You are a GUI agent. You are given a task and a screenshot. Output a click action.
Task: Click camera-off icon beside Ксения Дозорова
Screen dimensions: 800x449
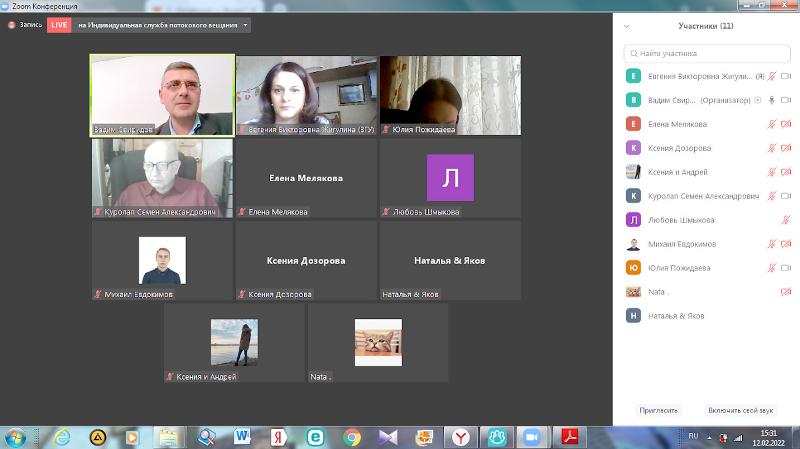point(785,148)
